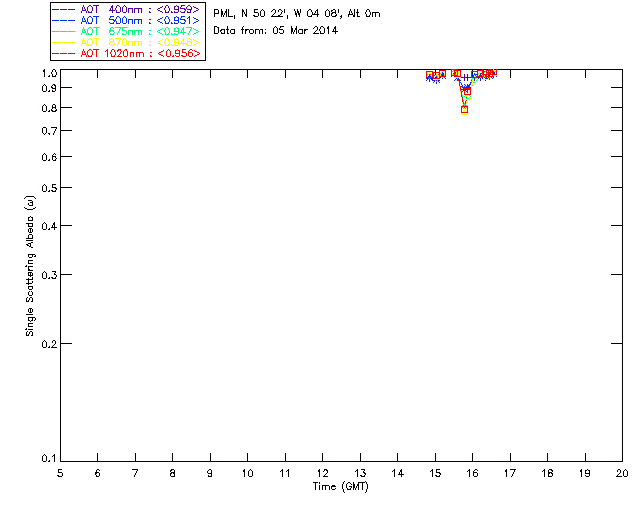
Task: Click y-axis tick label 0.7
Action: pos(49,131)
